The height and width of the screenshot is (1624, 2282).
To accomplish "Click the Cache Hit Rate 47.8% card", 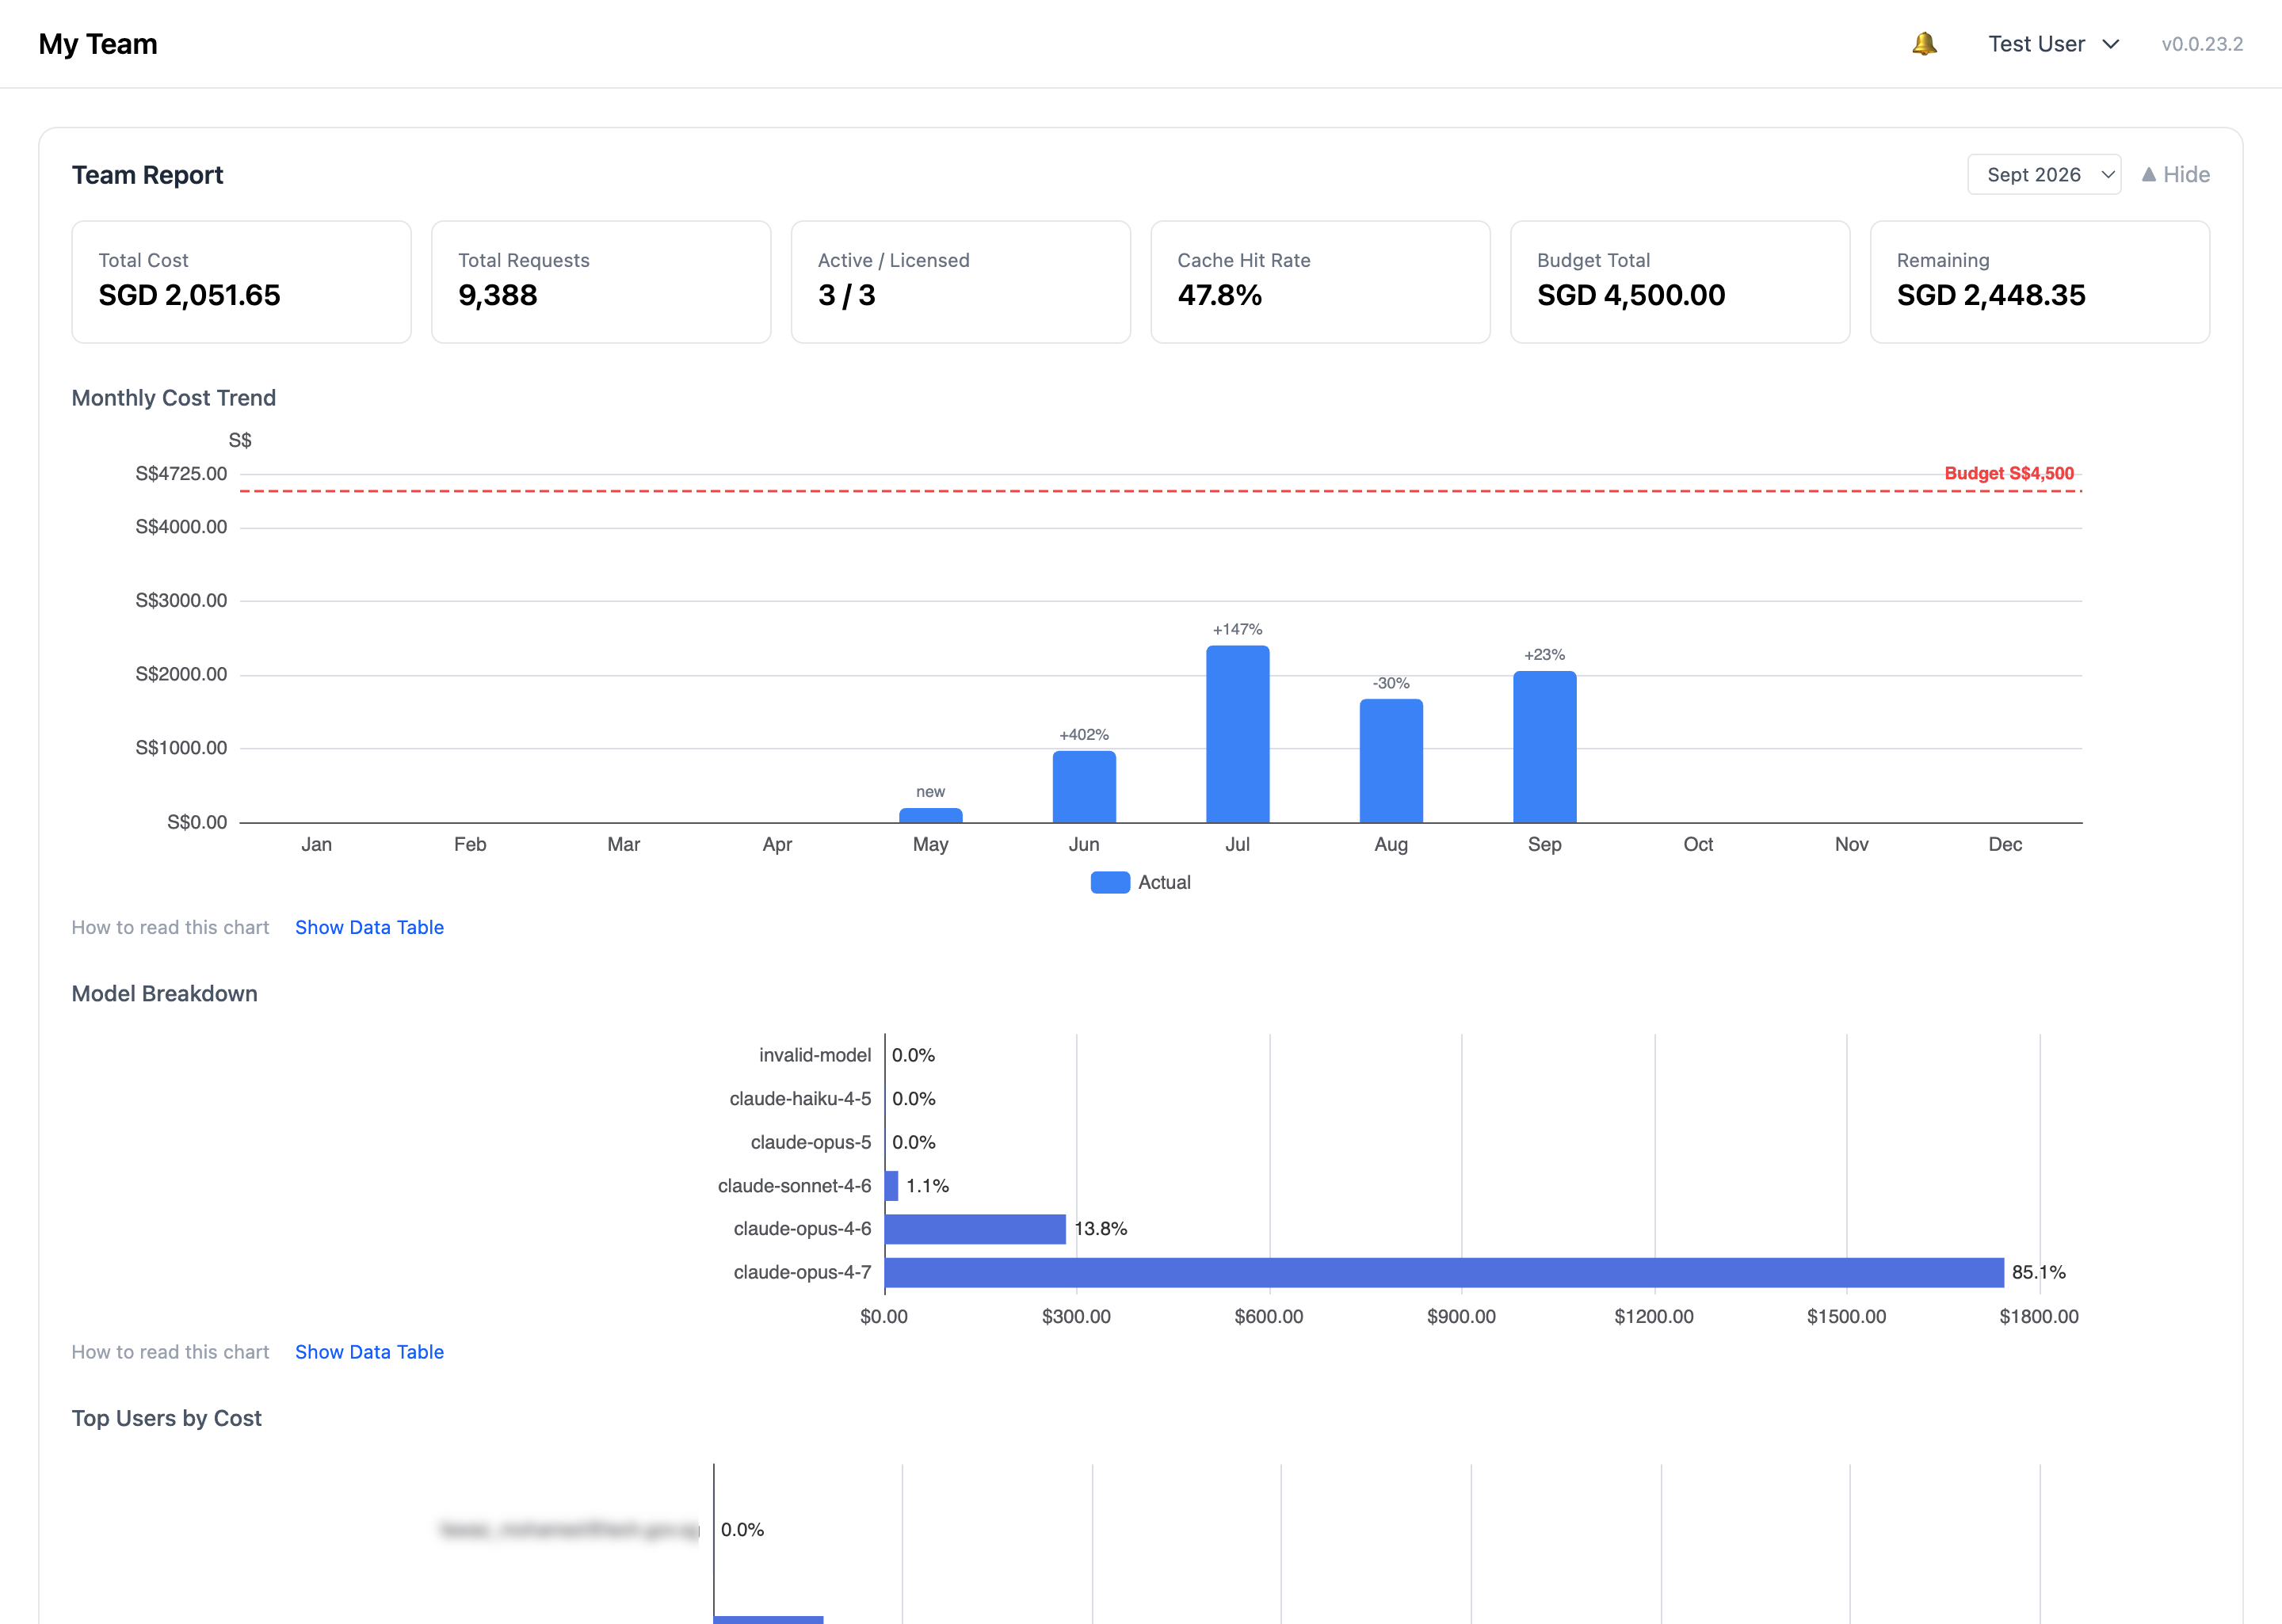I will [x=1320, y=282].
